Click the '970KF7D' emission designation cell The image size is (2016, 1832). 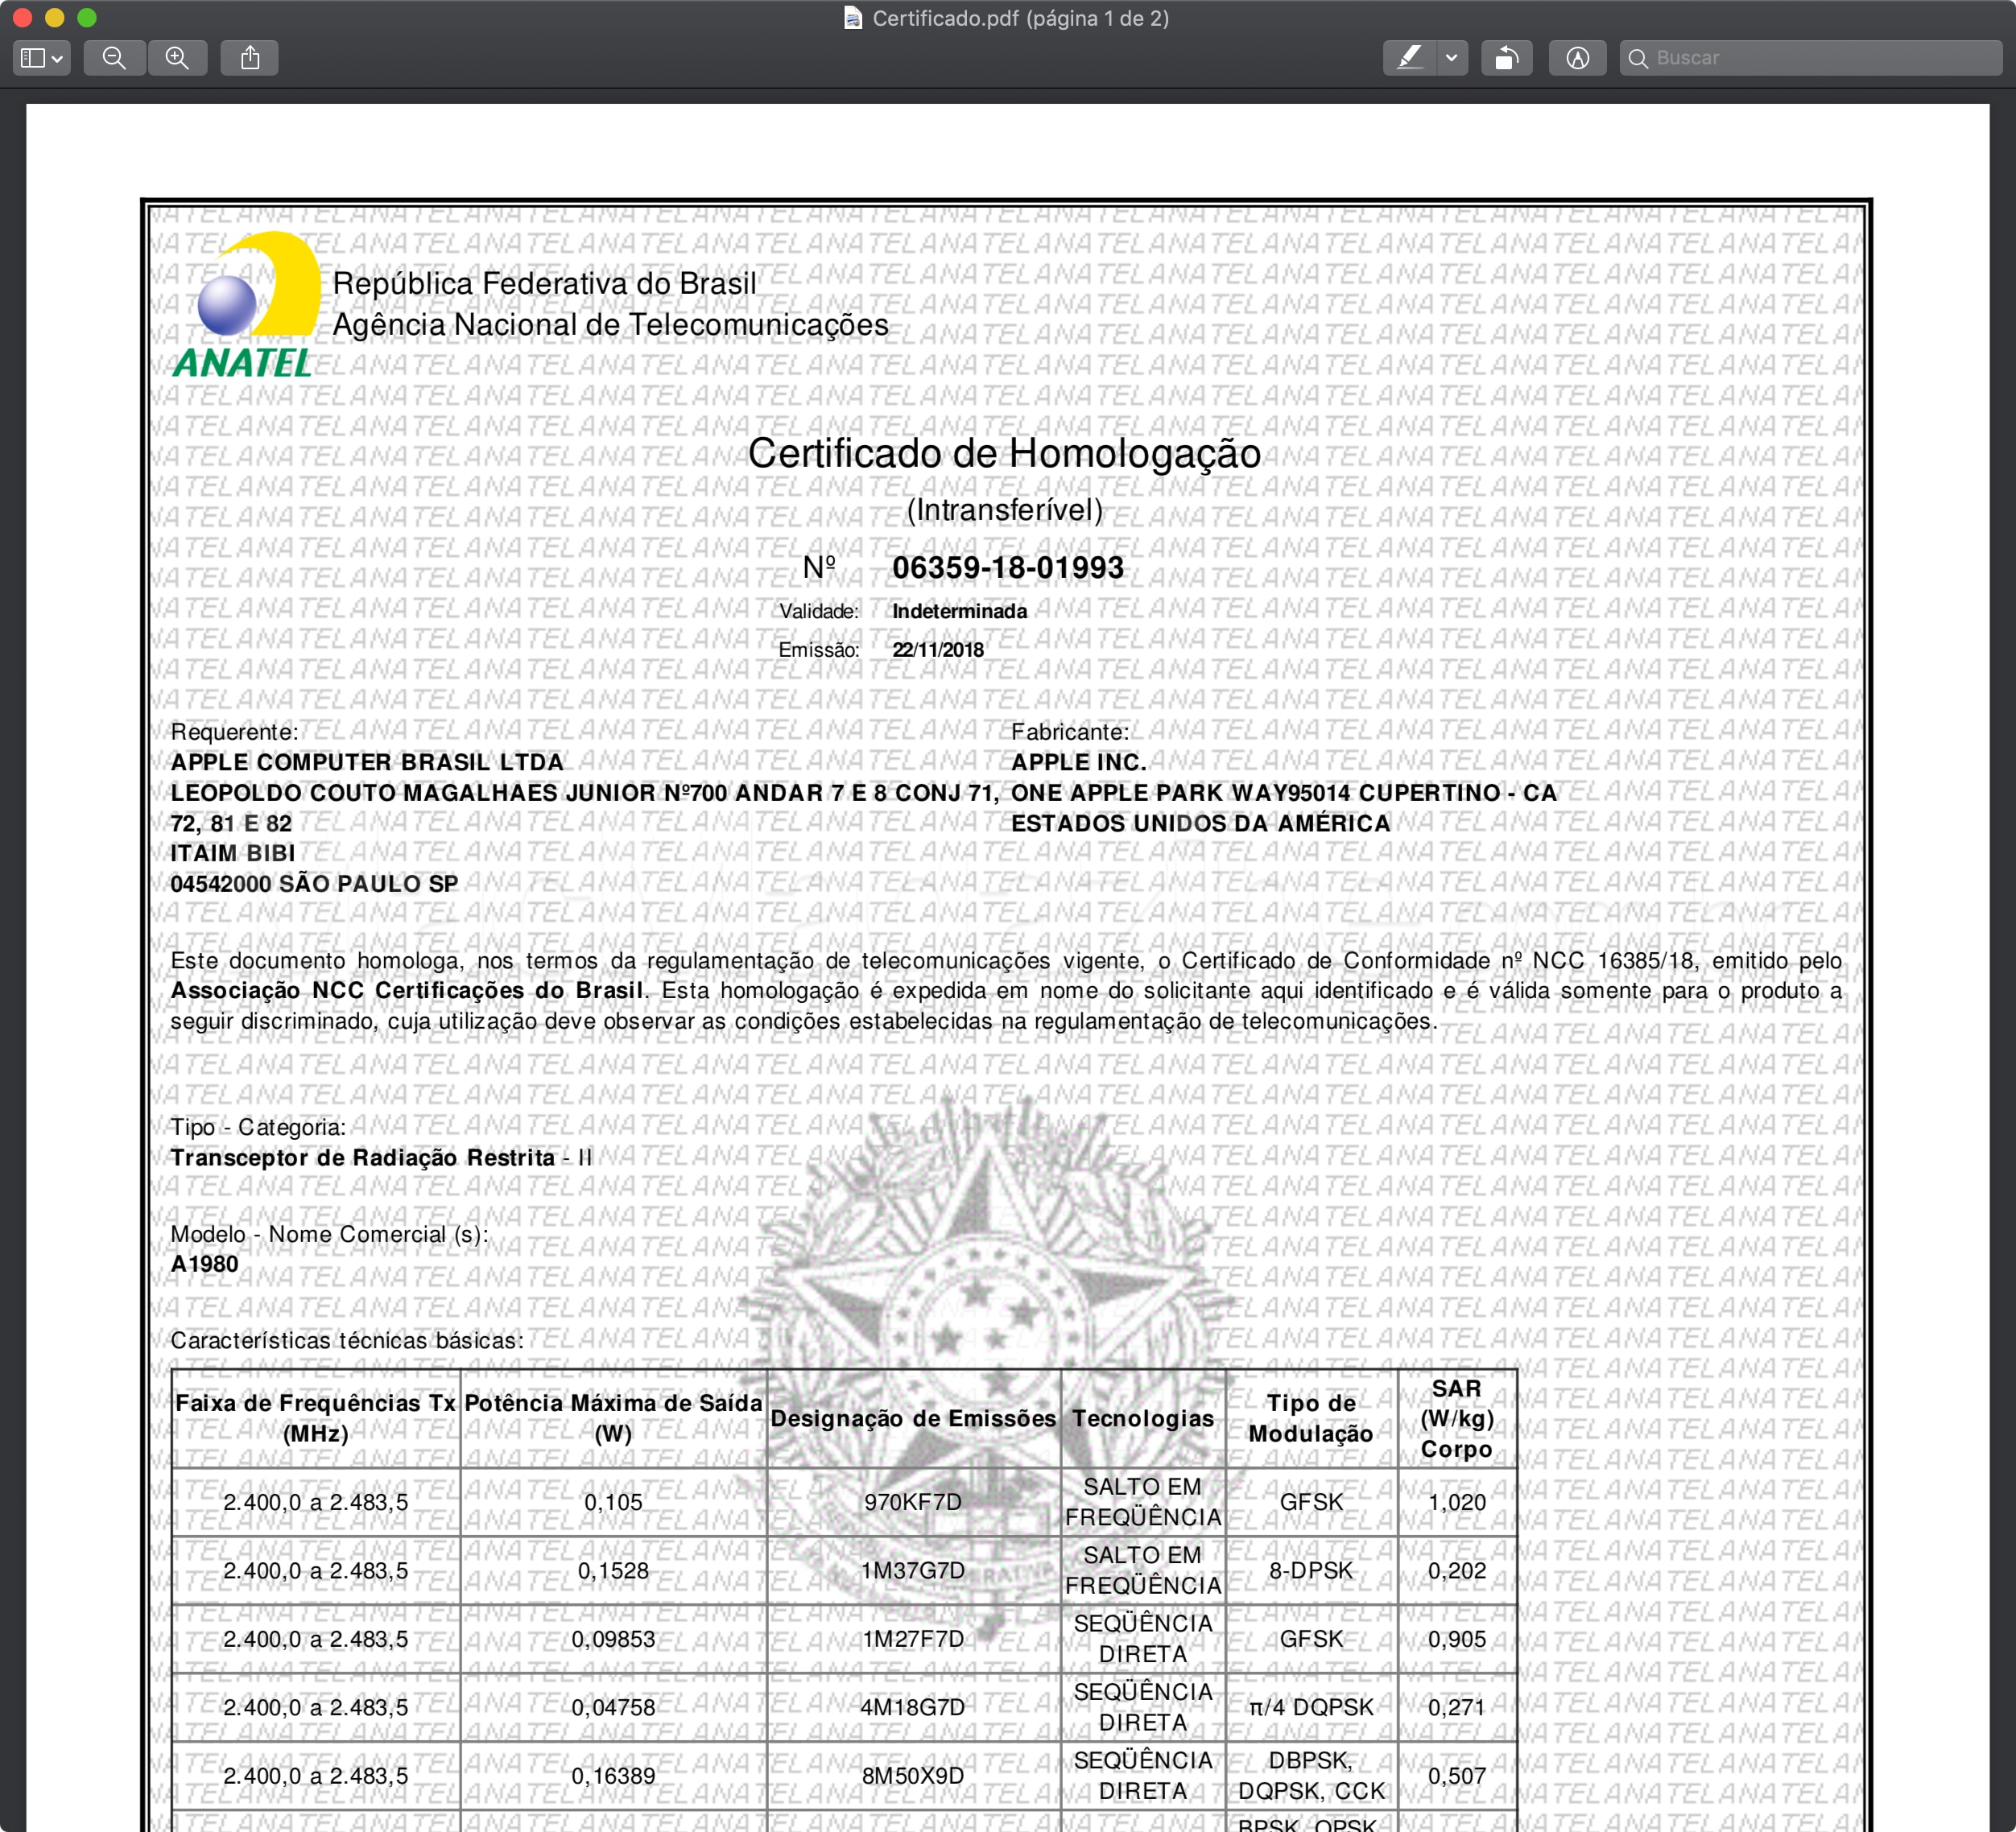click(913, 1502)
